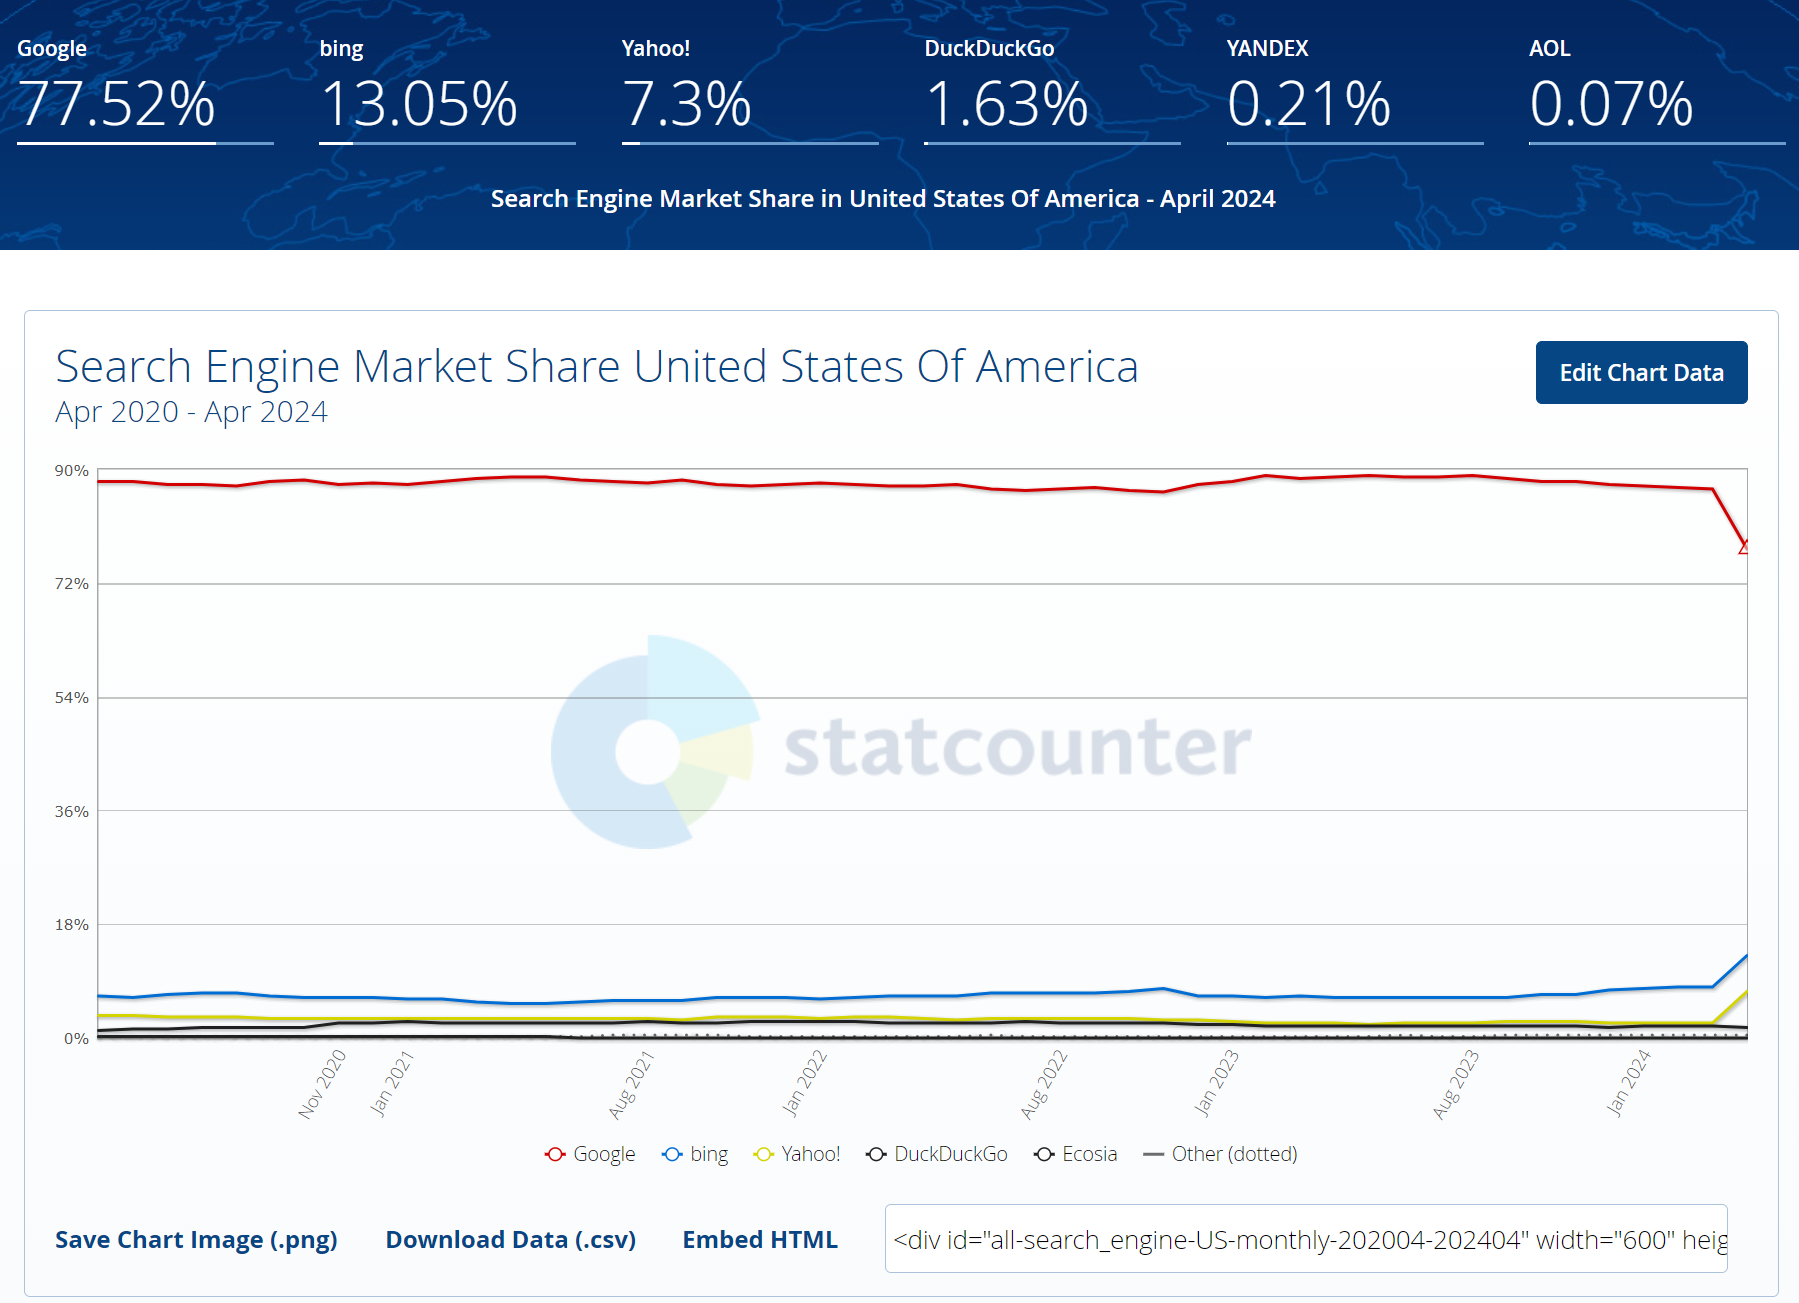Screen dimensions: 1799x1303
Task: Click DuckDuckGo legend circle icon
Action: tap(876, 1154)
